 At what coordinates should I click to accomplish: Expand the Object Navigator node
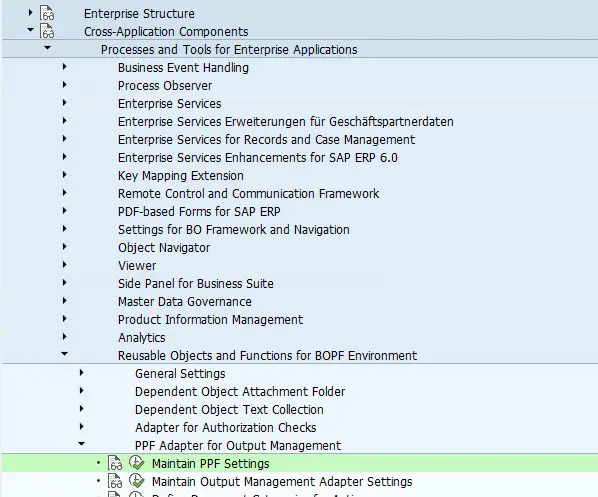pyautogui.click(x=64, y=246)
